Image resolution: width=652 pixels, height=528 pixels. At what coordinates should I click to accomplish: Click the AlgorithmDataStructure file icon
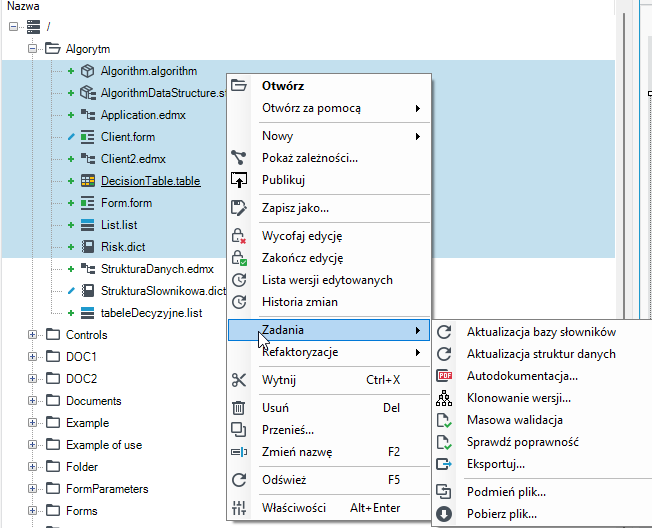(88, 93)
